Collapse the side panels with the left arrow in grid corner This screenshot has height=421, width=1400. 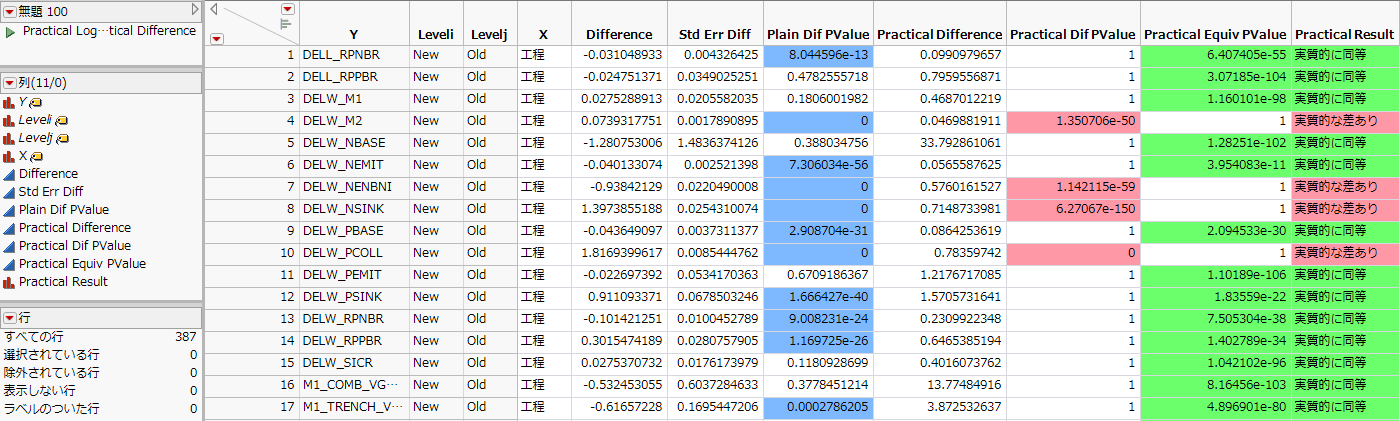tap(215, 9)
